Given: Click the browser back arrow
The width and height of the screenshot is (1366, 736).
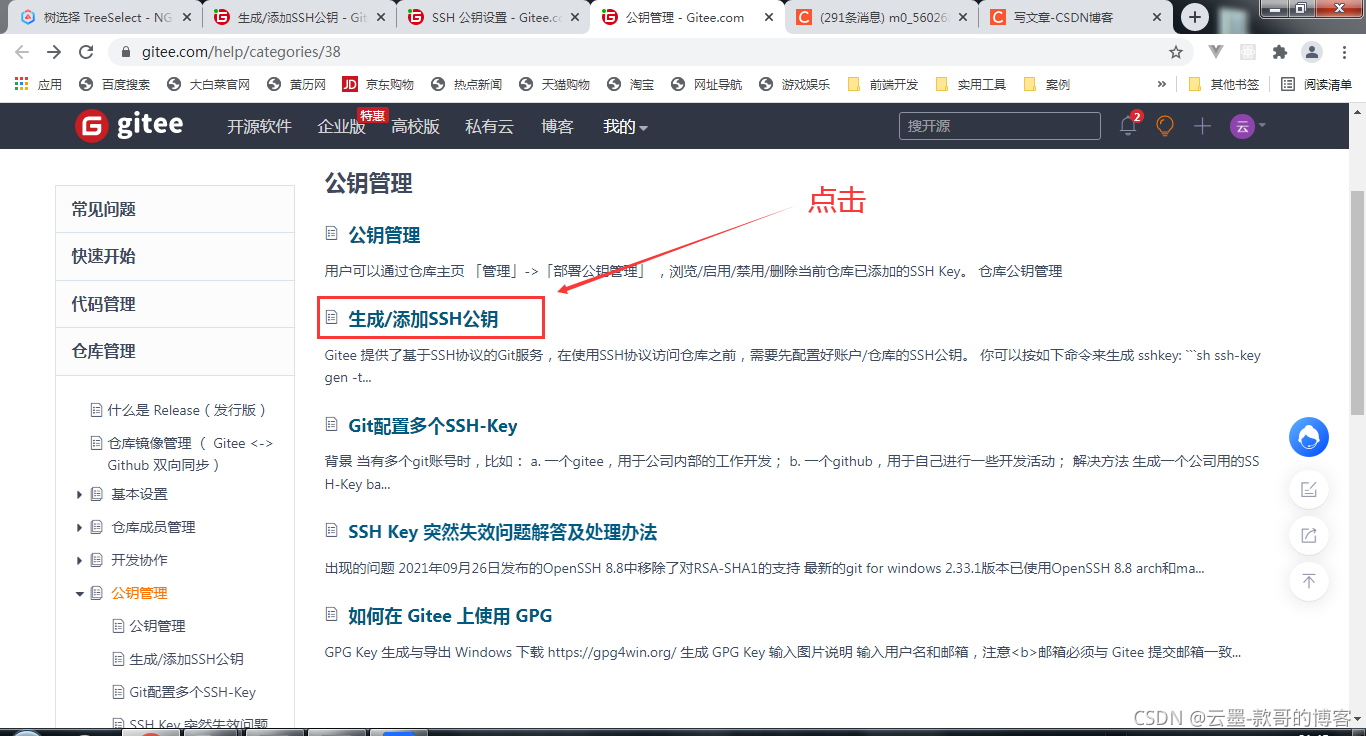Looking at the screenshot, I should [22, 52].
